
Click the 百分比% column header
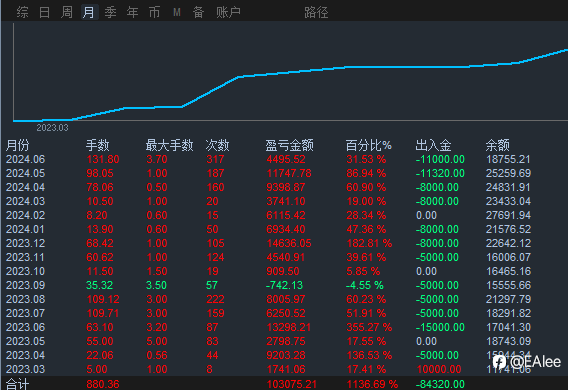click(x=369, y=145)
